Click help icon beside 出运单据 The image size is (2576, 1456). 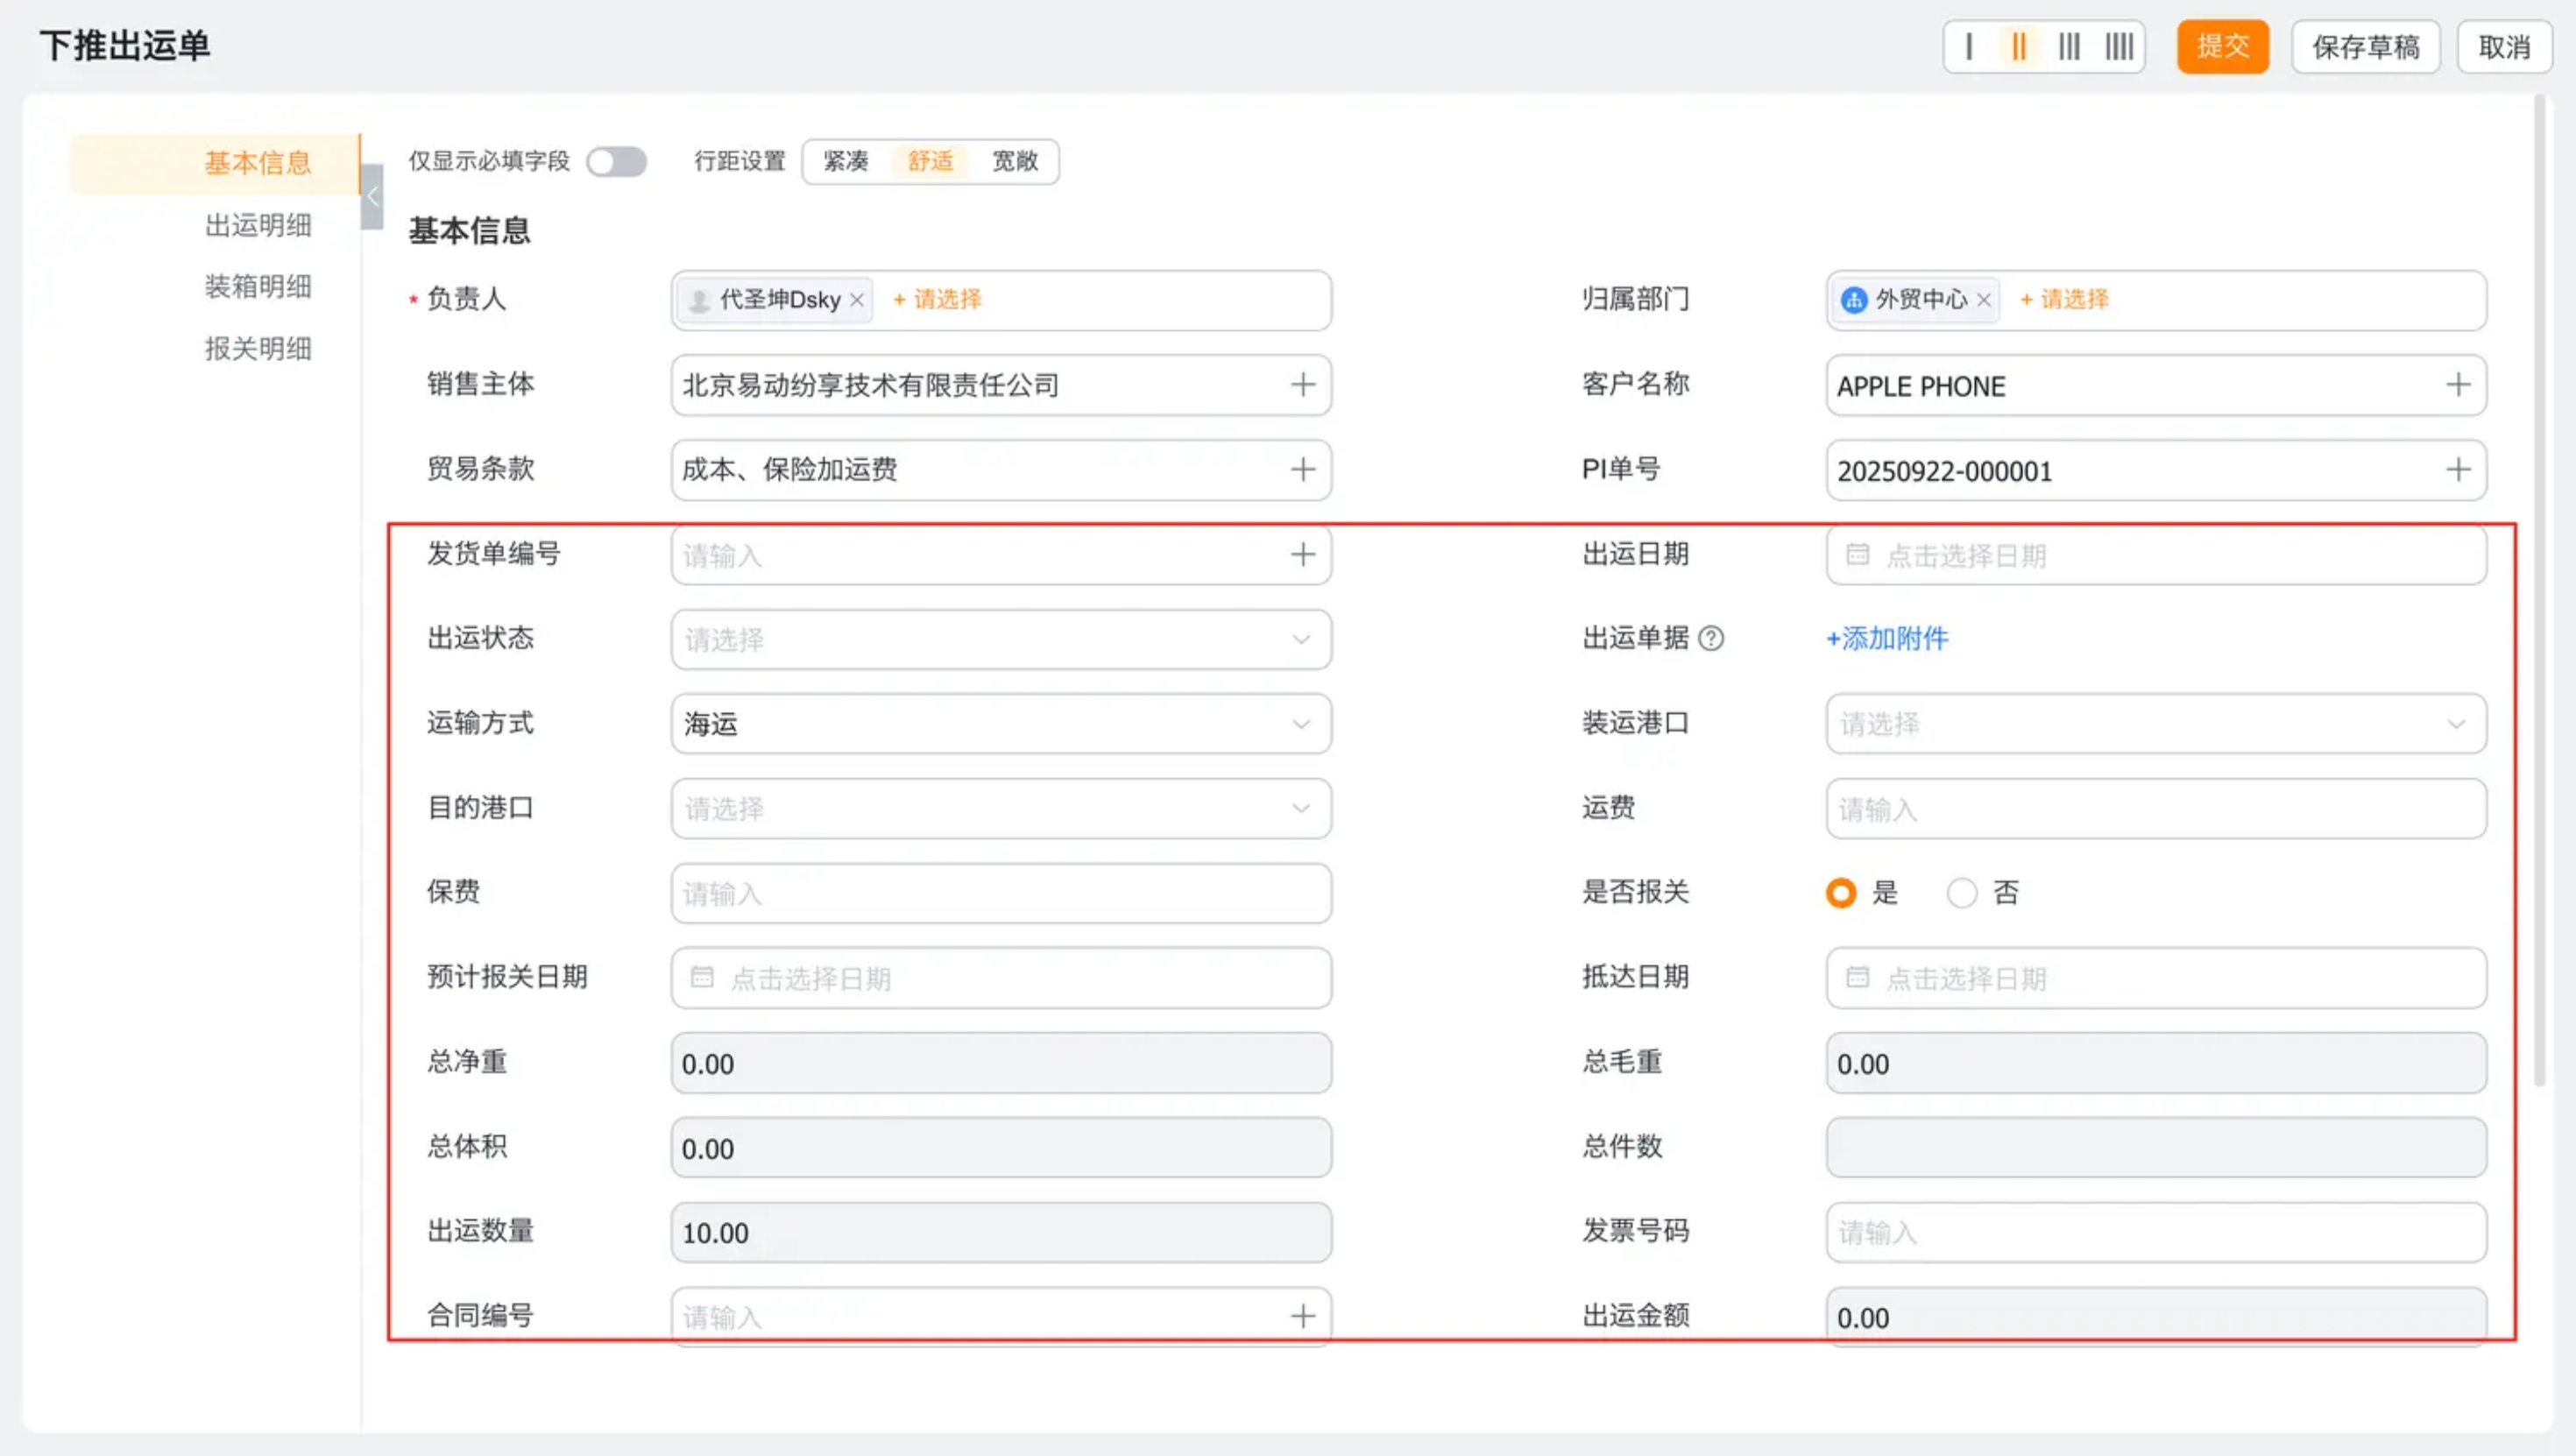coord(1711,638)
